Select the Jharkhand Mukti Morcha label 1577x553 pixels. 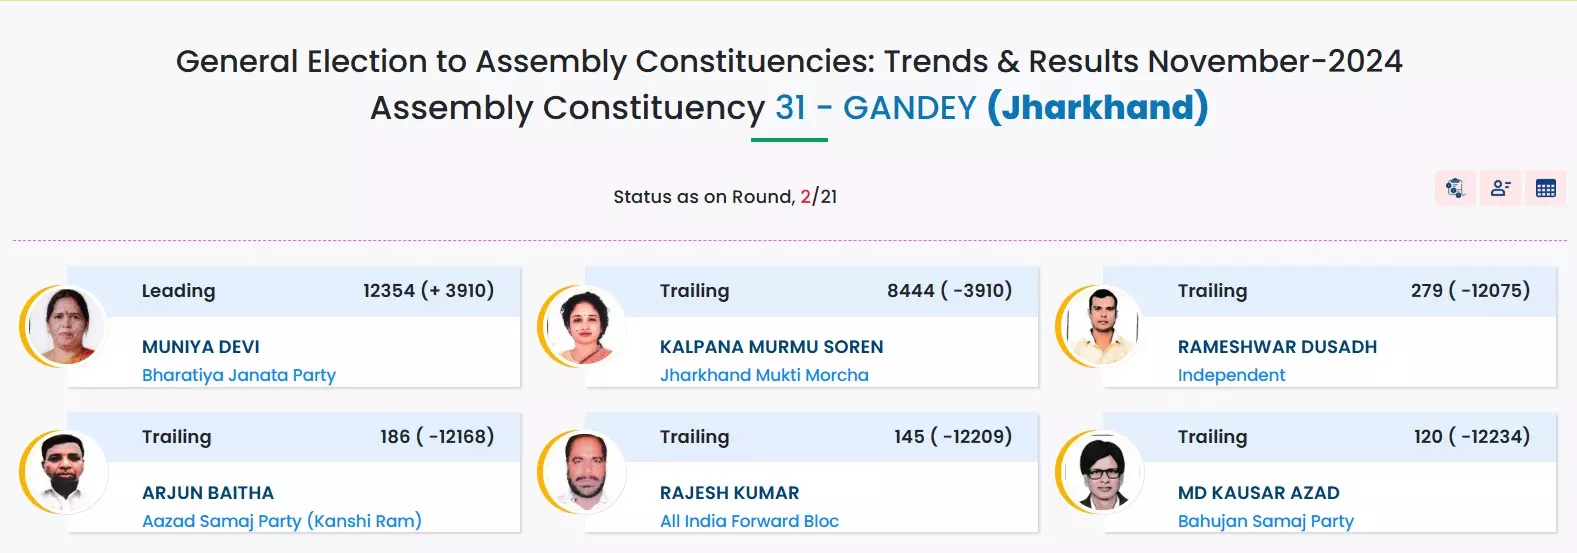click(764, 375)
